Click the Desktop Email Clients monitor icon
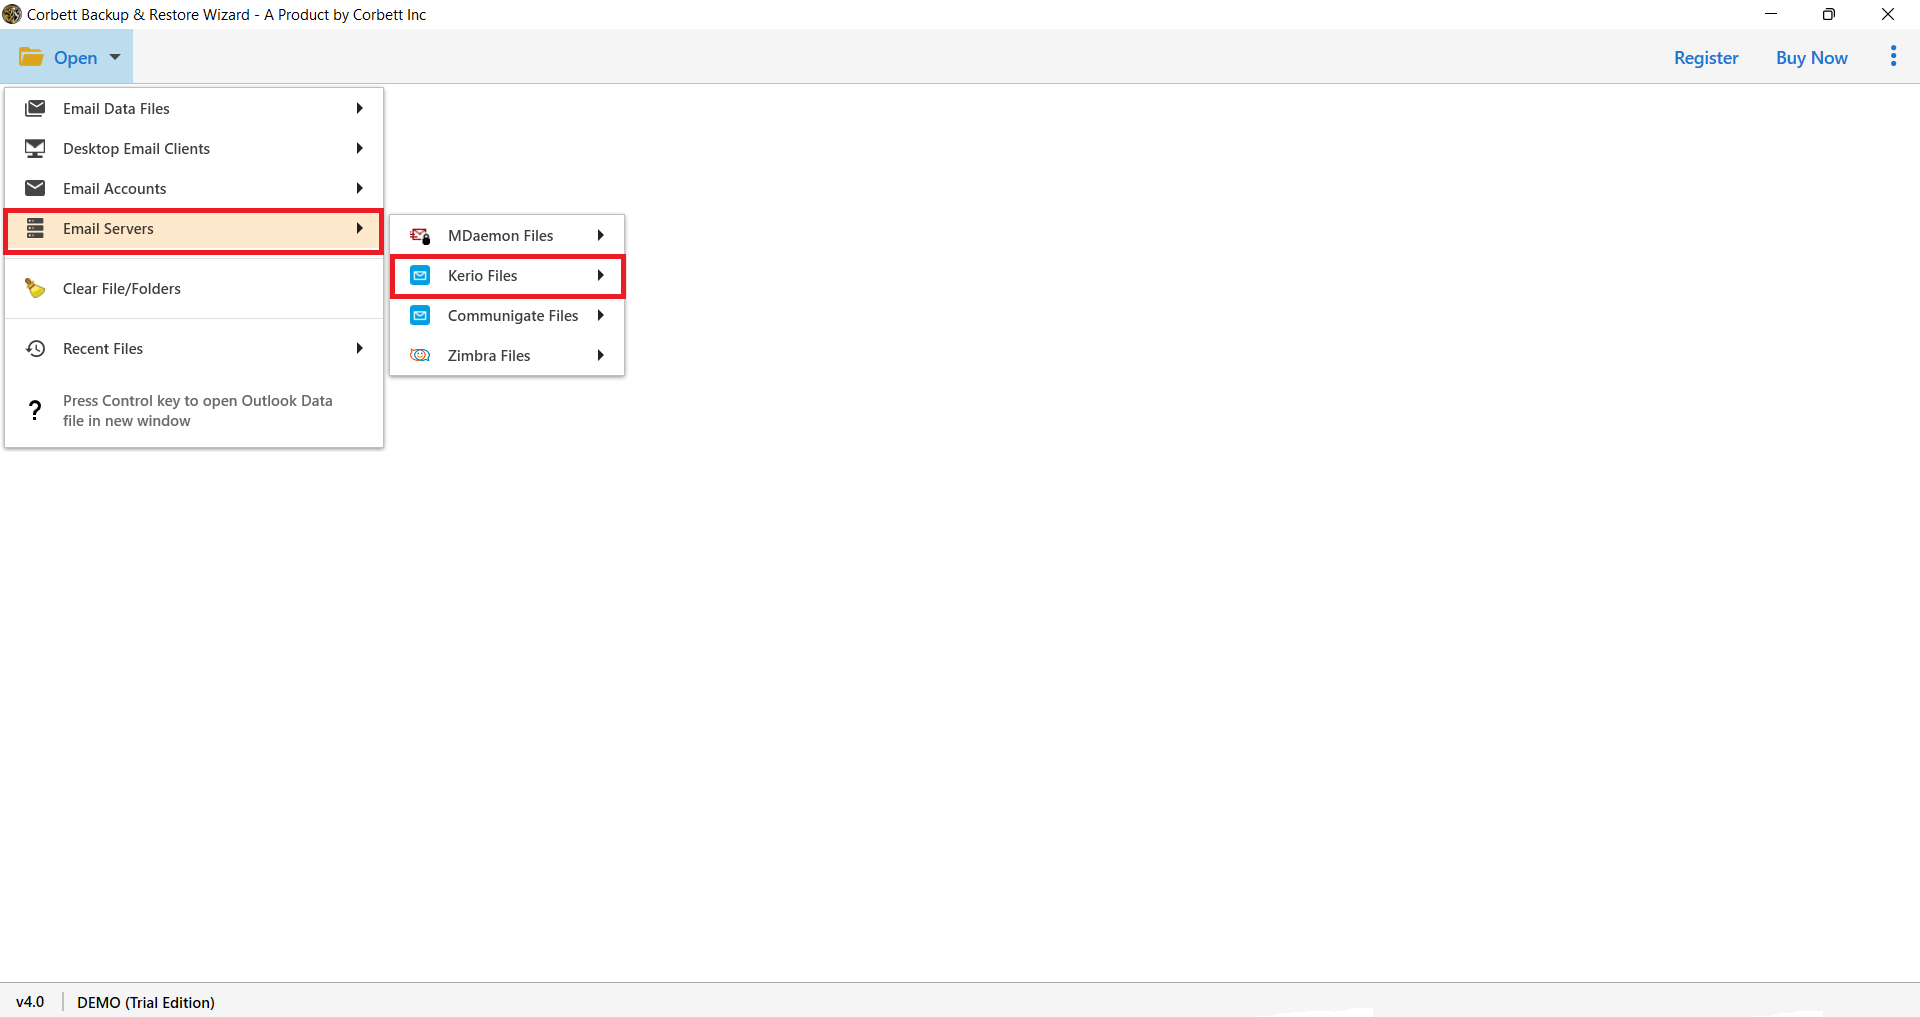 click(35, 148)
